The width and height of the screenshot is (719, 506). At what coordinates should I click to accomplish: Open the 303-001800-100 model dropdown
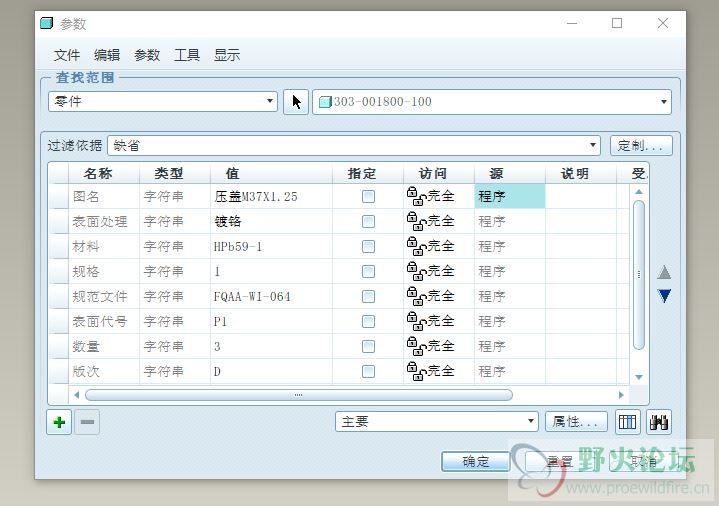click(x=492, y=101)
